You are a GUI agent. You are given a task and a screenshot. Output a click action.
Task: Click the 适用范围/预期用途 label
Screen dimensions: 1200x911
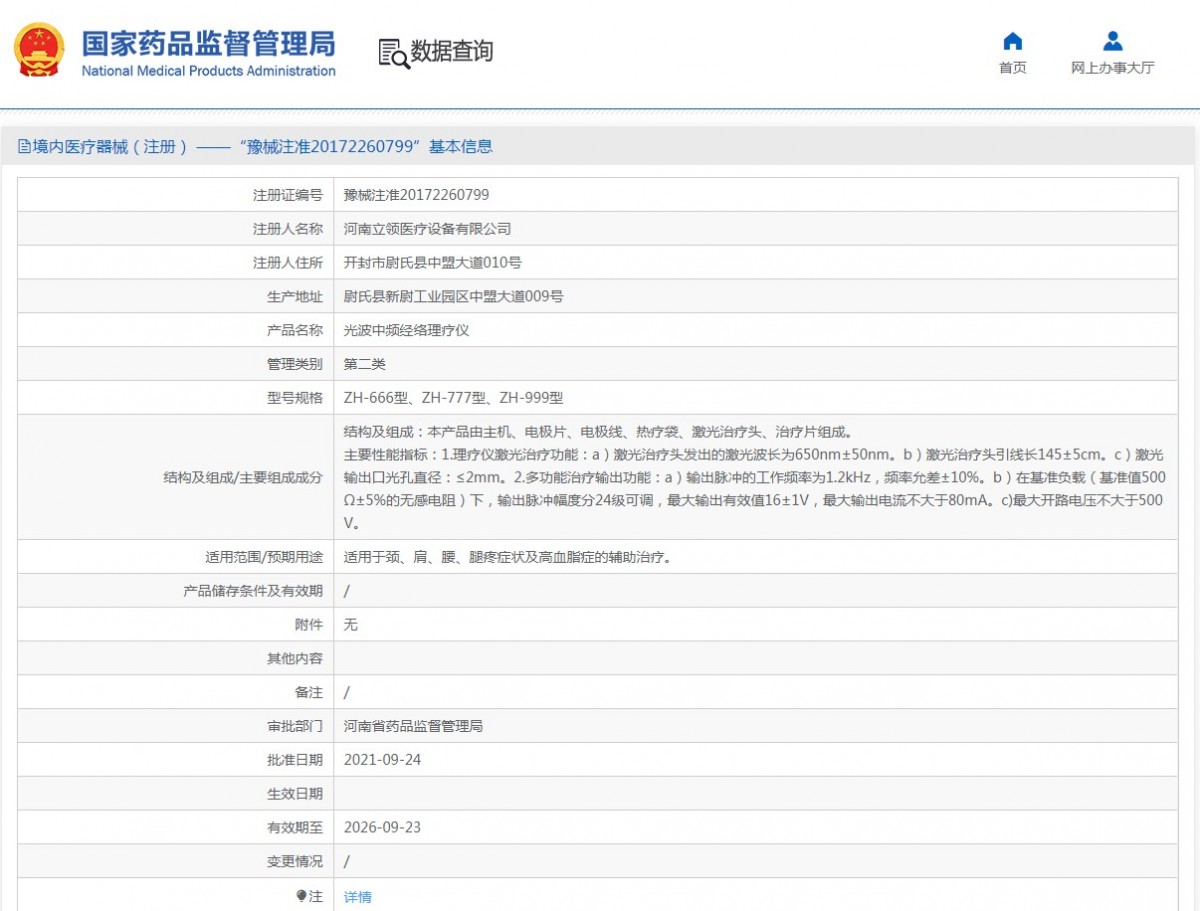pyautogui.click(x=264, y=557)
